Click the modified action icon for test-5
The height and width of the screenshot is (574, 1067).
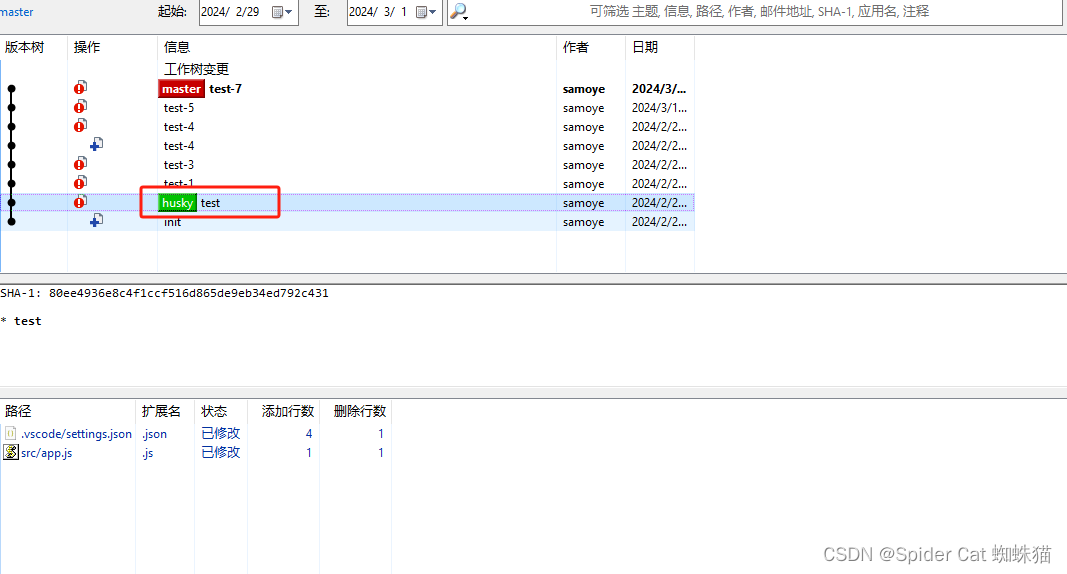(x=80, y=107)
